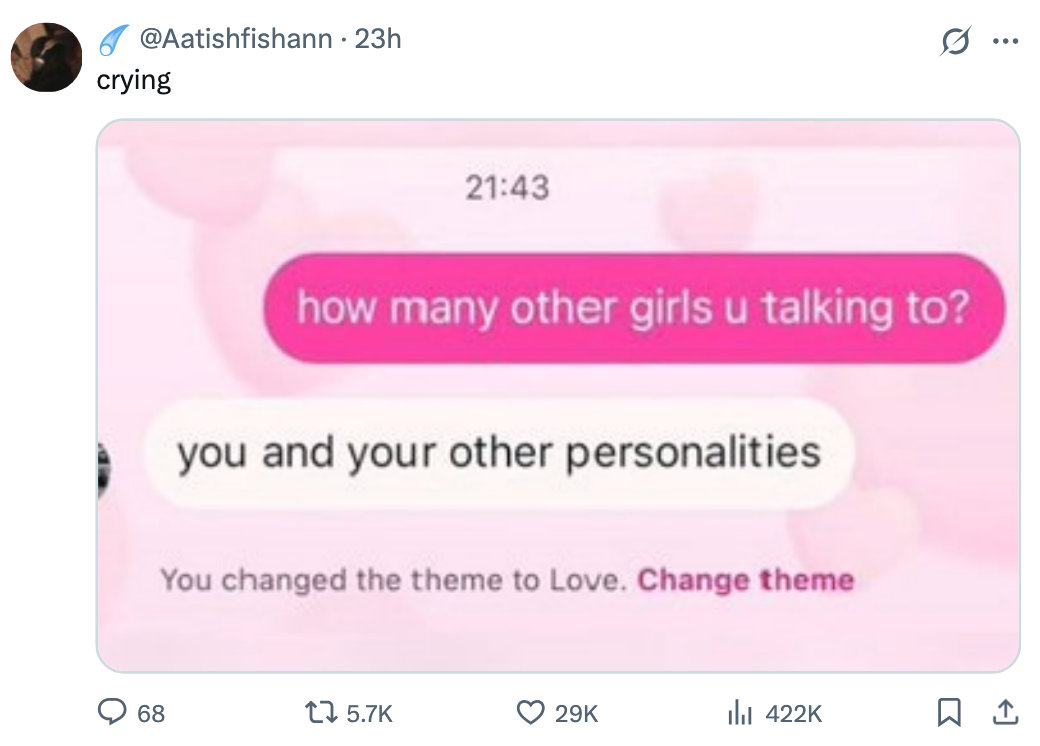
Task: Click the "You changed the theme to Love" notice
Action: point(394,580)
